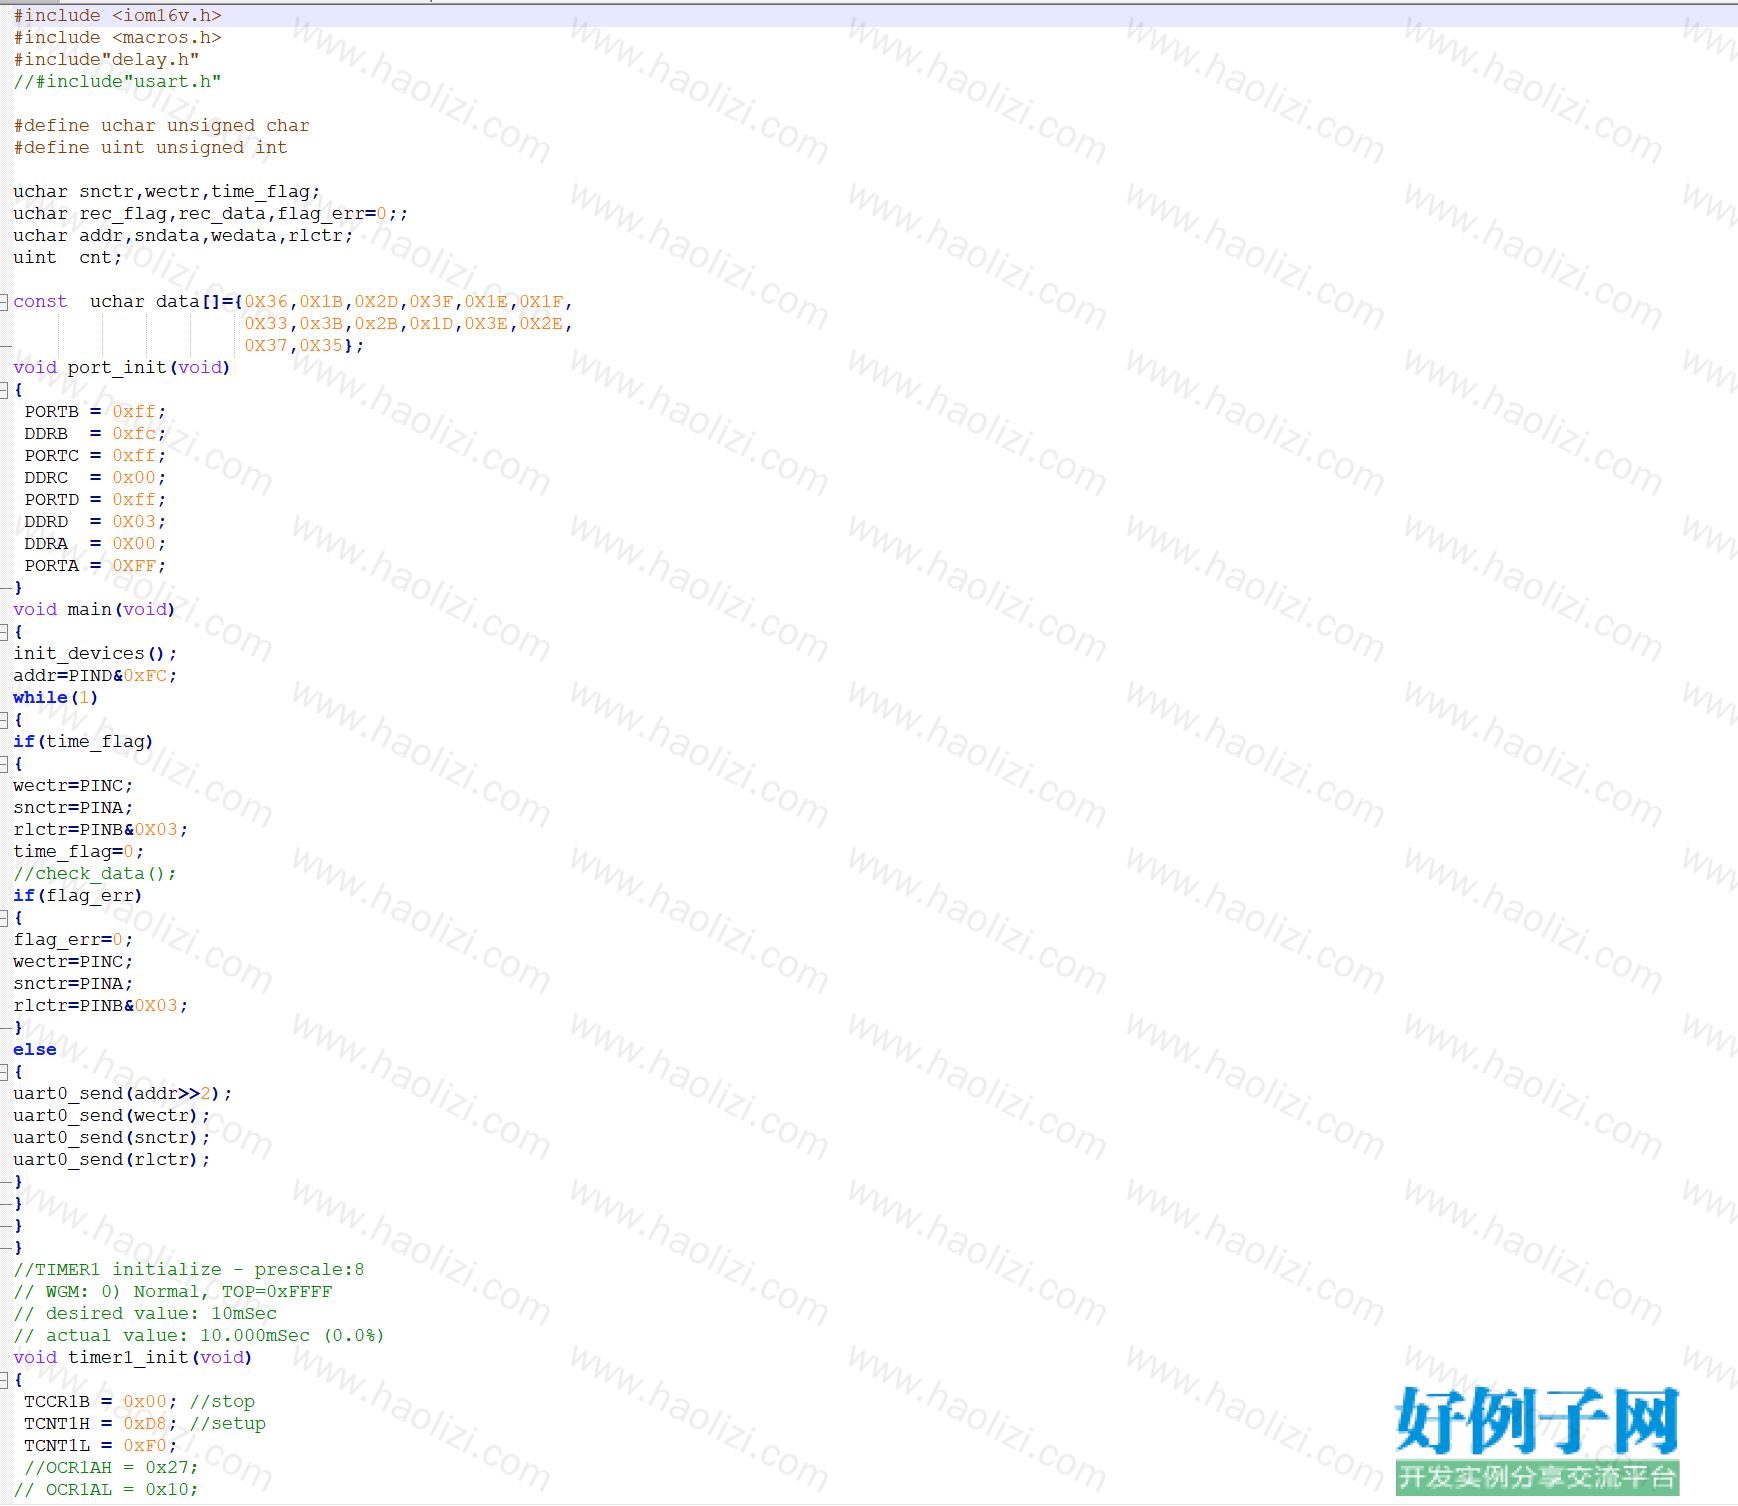Viewport: 1738px width, 1506px height.
Task: Click 'void port_init(void)' function header
Action: [122, 368]
